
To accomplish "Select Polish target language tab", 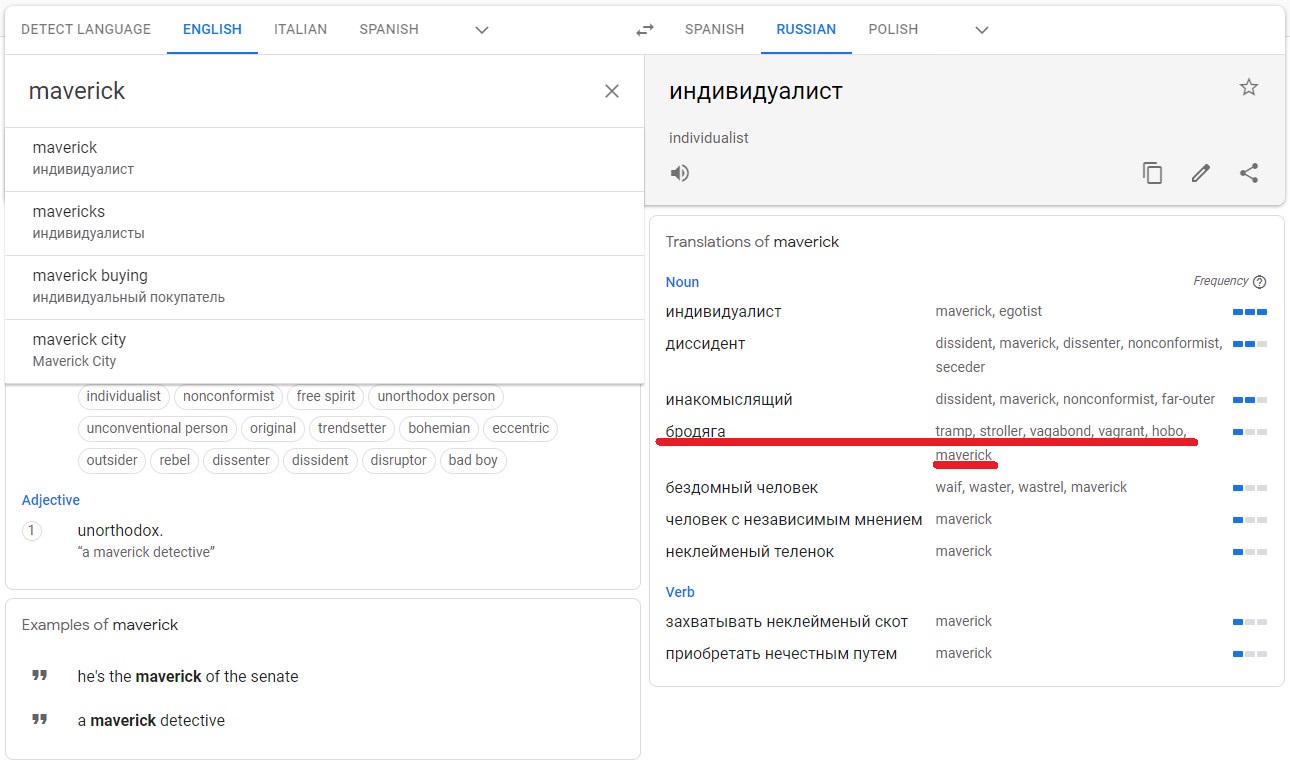I will click(x=893, y=29).
